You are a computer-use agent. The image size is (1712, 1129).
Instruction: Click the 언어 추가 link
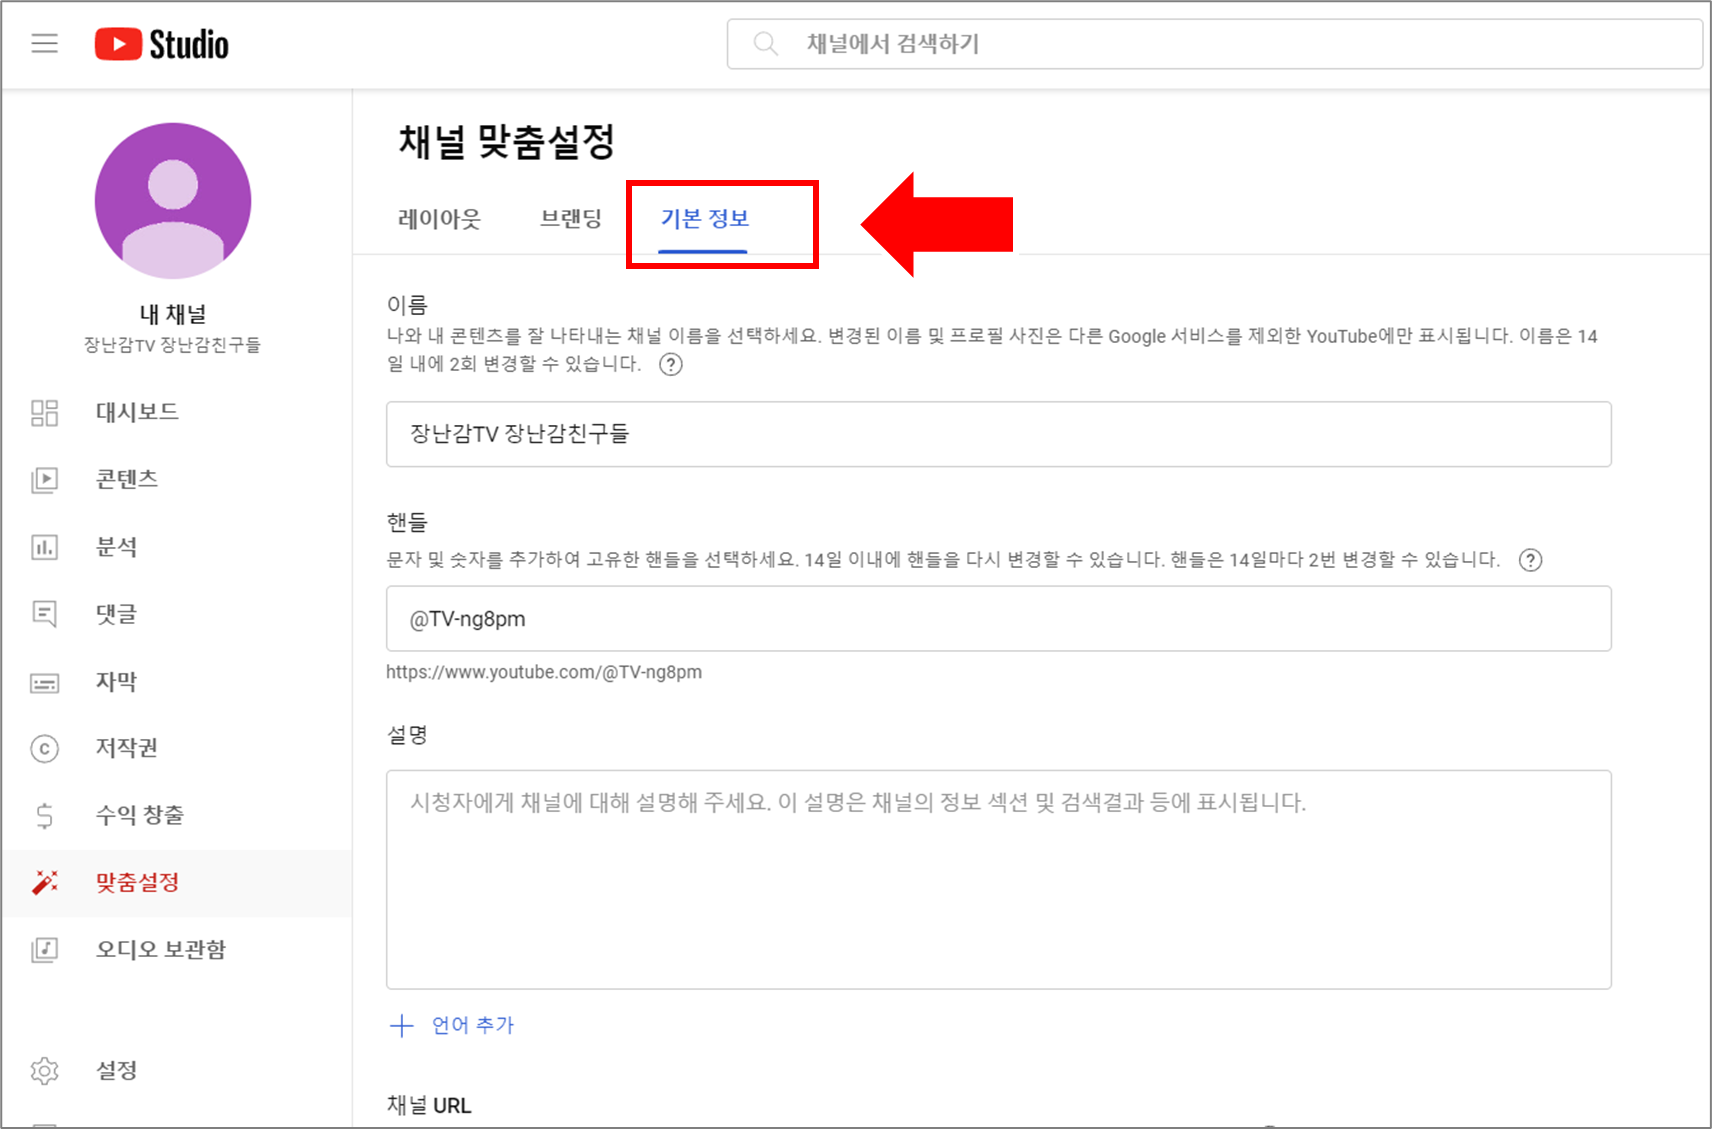(473, 1025)
